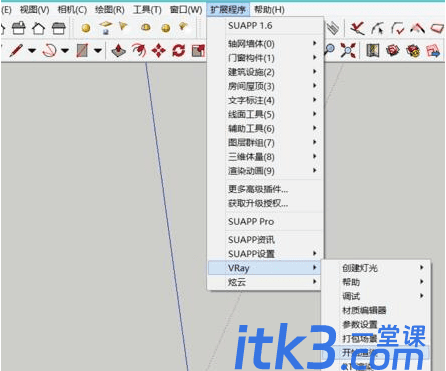Select the front view house icon
Image resolution: width=446 pixels, height=371 pixels.
coord(38,28)
